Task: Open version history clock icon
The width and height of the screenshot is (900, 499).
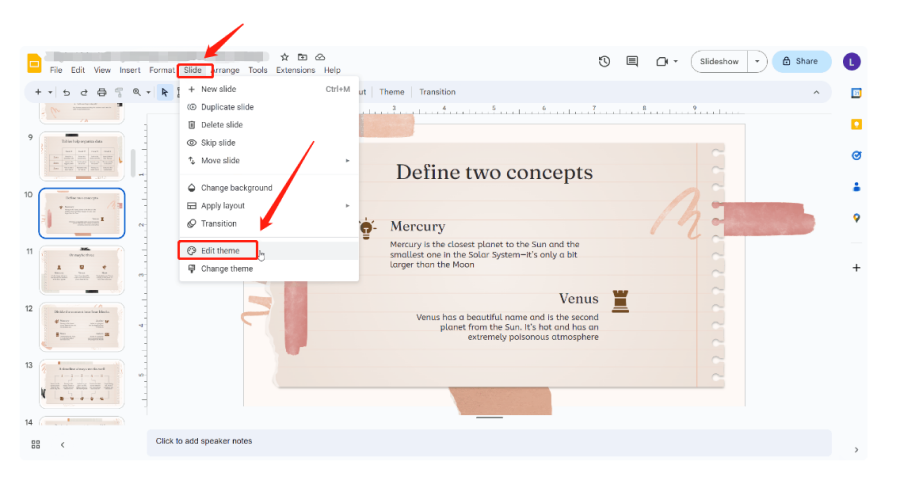Action: [604, 61]
